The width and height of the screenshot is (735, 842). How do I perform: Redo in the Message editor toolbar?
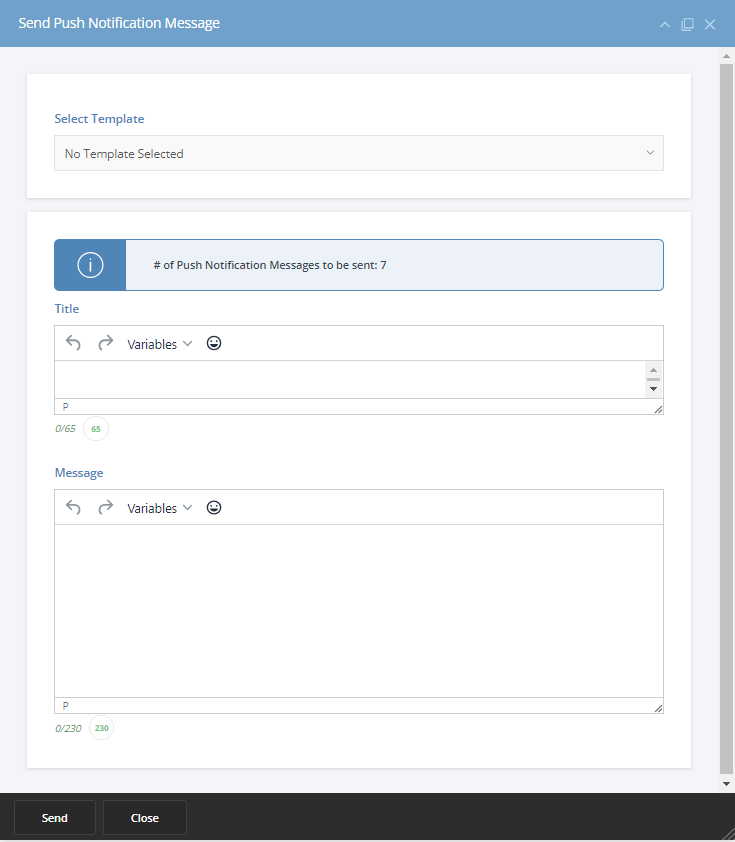(106, 507)
